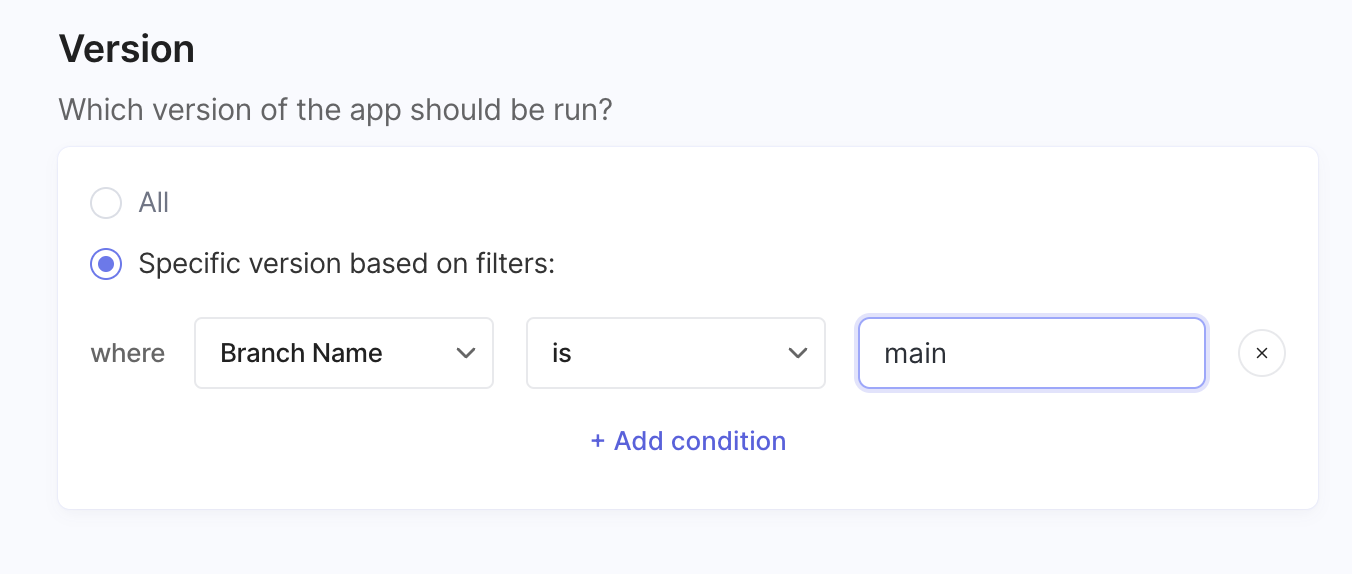Select the "All" radio button
The image size is (1352, 574).
click(x=106, y=203)
